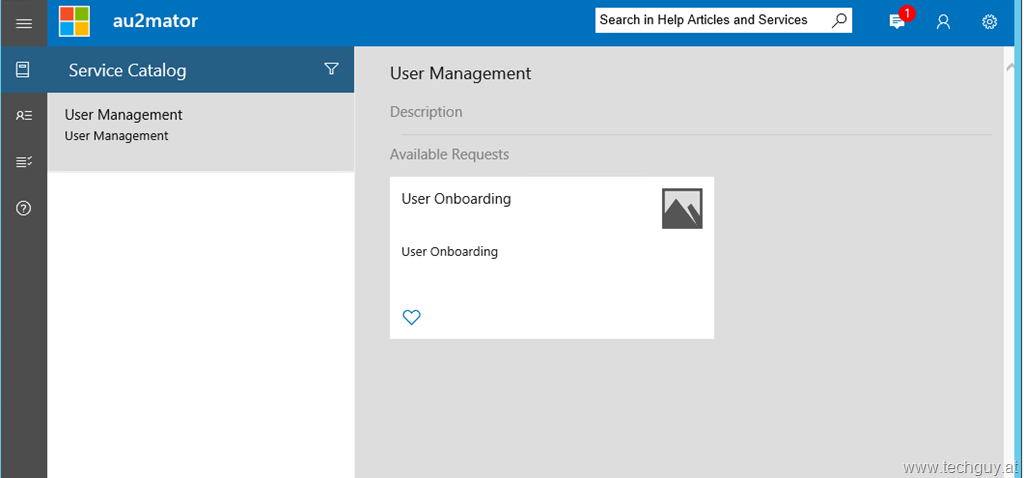Open the user list sidebar icon
The width and height of the screenshot is (1024, 478).
24,116
